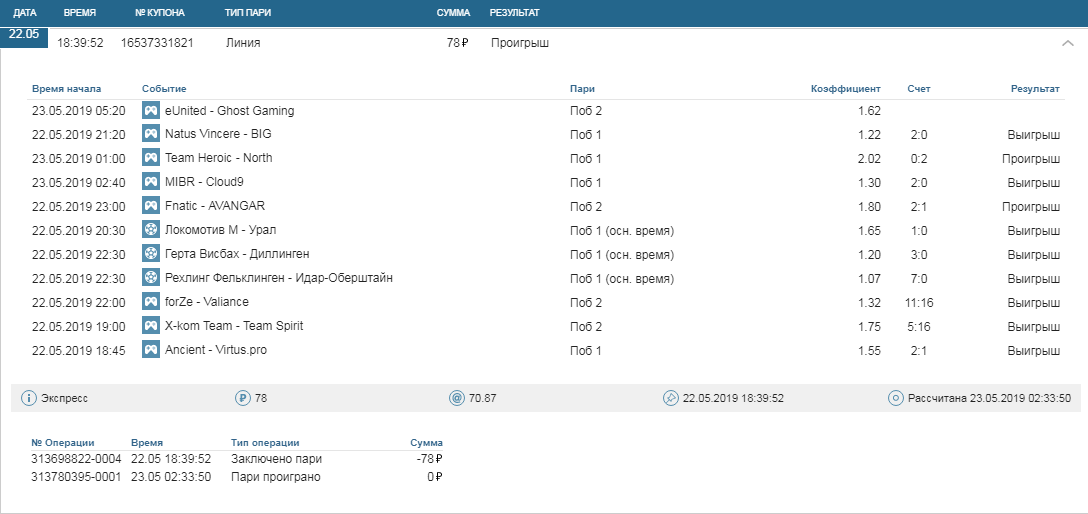
Task: Click the esports icon beside eUnited - Ghost Gaming
Action: pyautogui.click(x=151, y=111)
